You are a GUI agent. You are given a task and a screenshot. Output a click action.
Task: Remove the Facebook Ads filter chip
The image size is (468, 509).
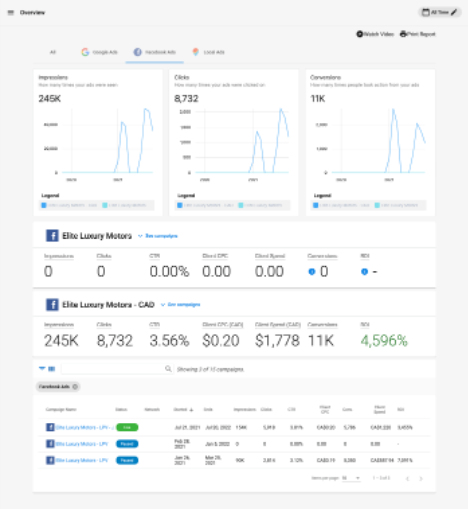click(x=75, y=387)
